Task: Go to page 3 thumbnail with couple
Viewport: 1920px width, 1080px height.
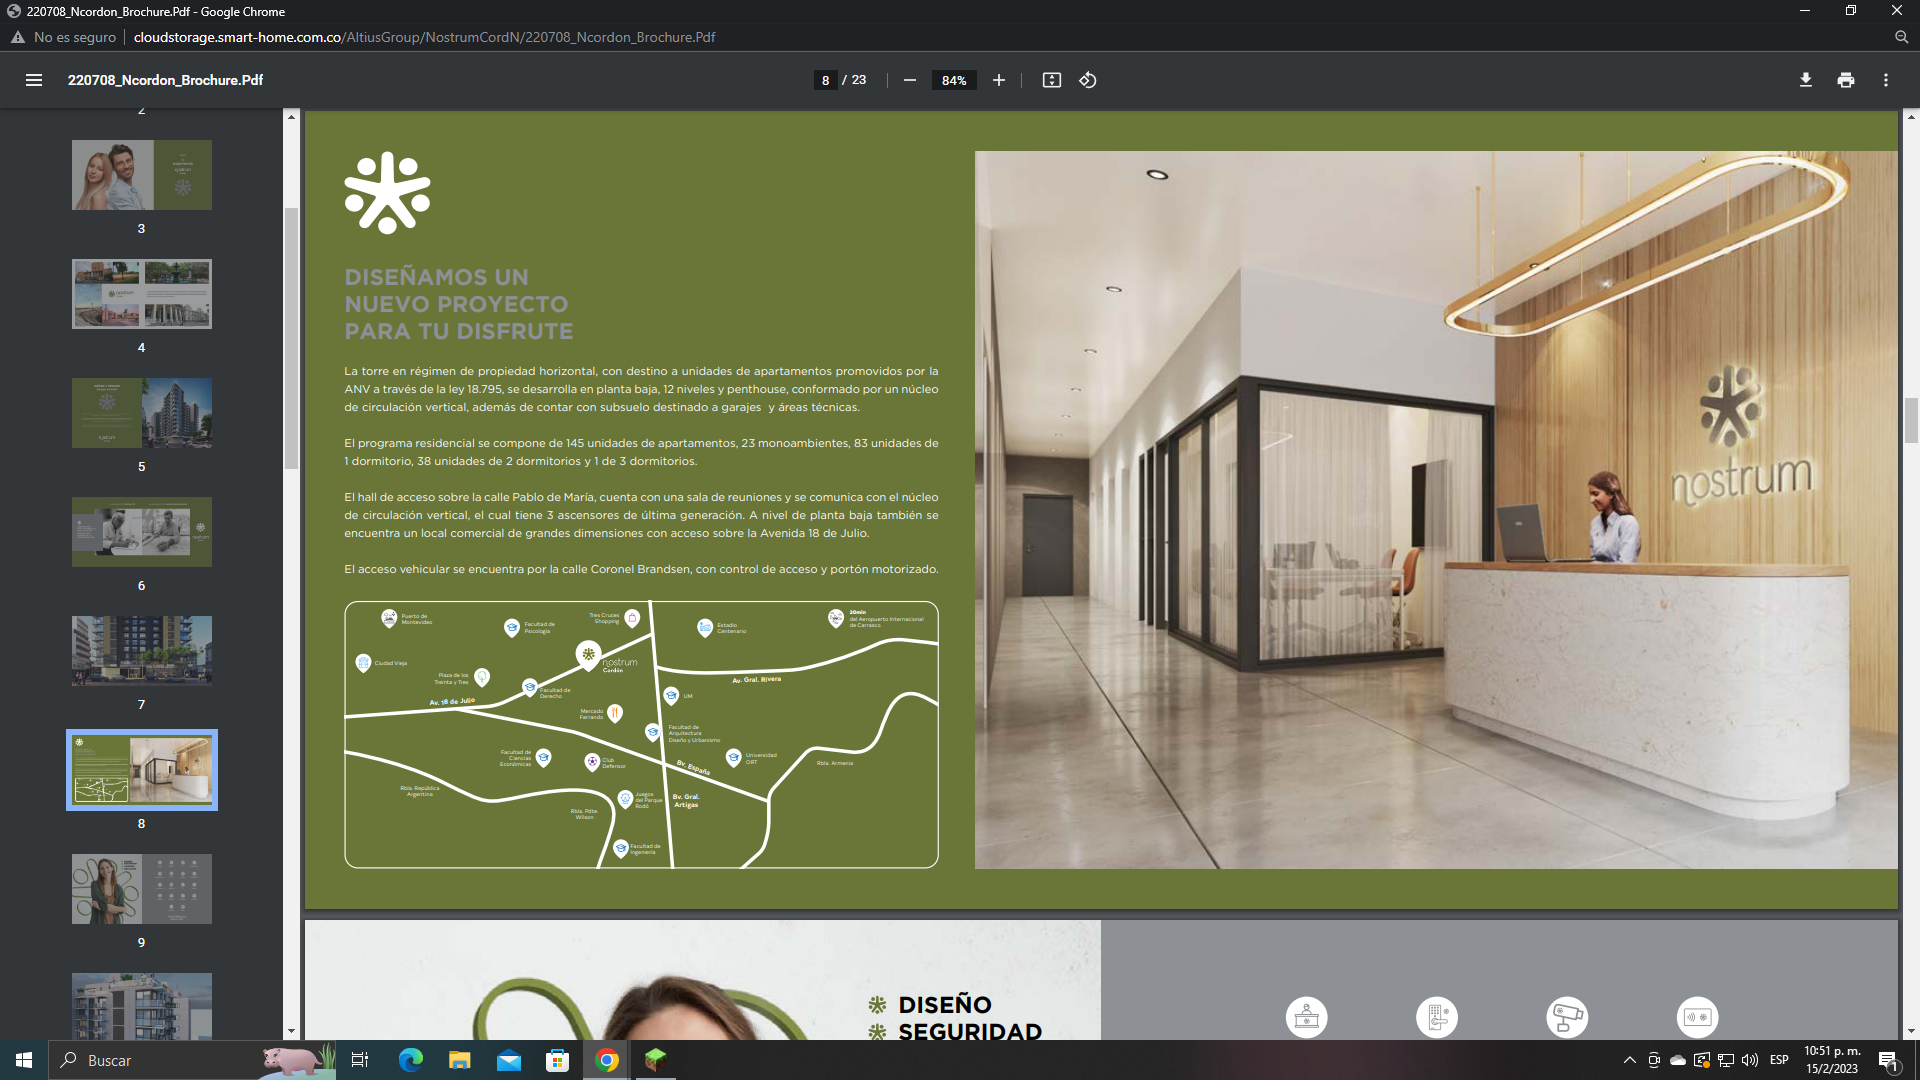Action: point(142,175)
